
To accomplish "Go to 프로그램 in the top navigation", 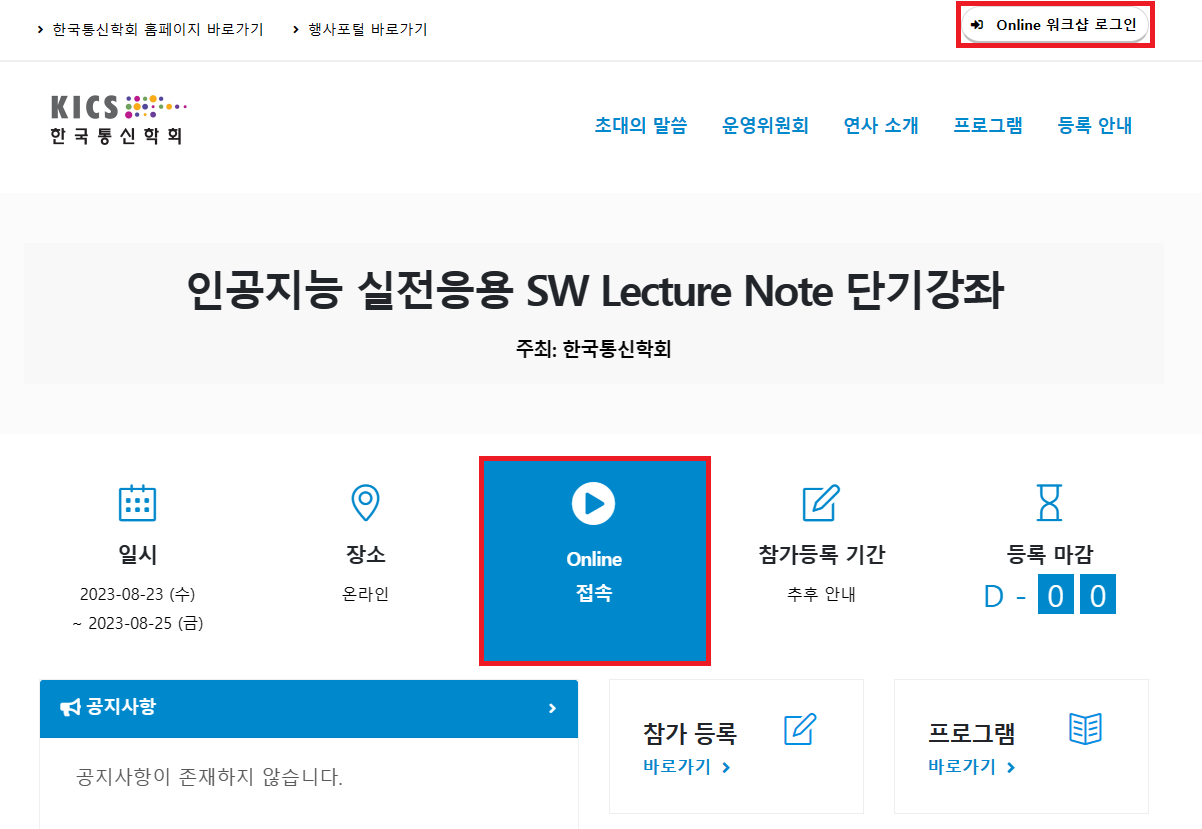I will (987, 126).
